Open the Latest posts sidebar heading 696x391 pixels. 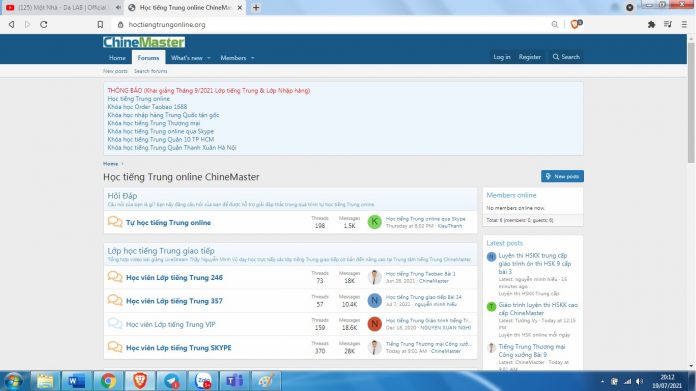(505, 243)
